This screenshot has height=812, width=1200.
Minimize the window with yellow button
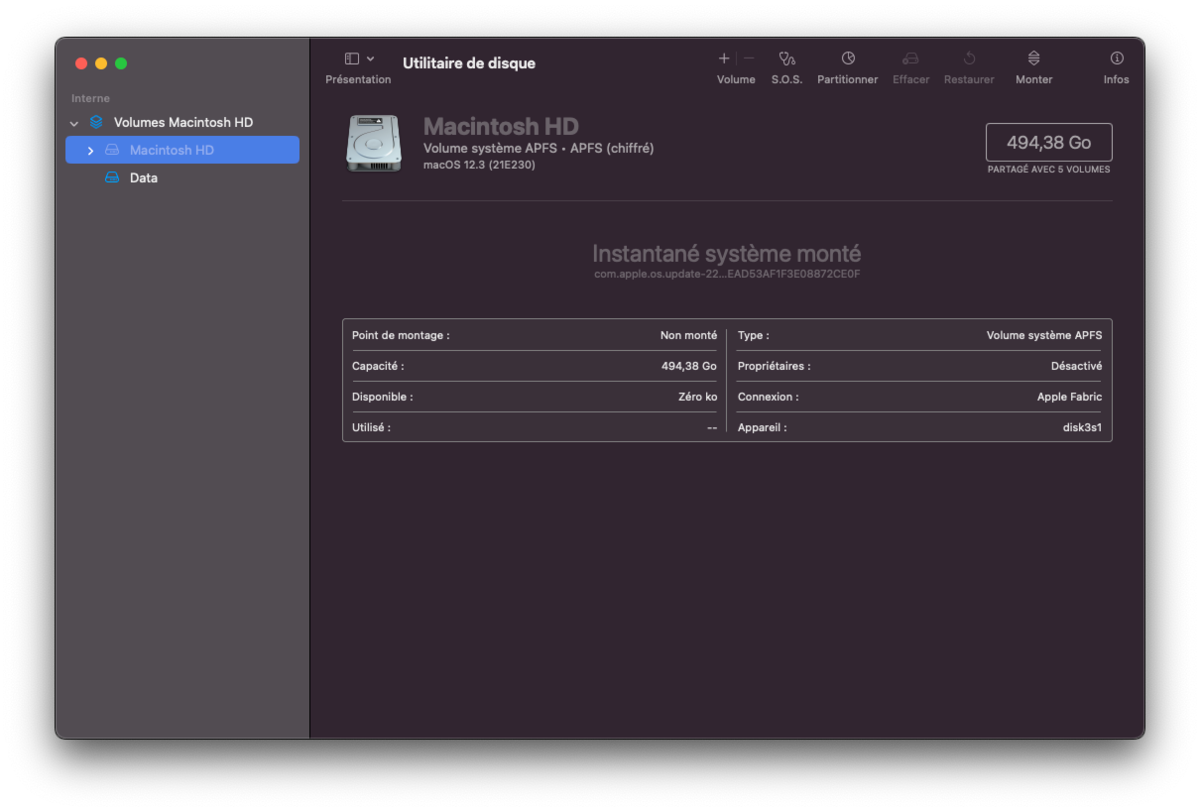[x=101, y=64]
